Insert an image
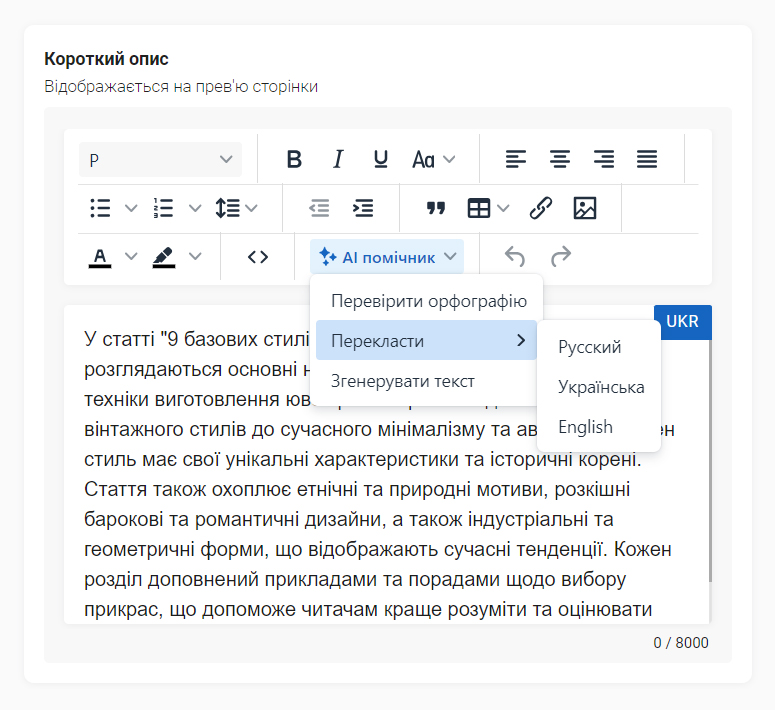This screenshot has width=775, height=710. coord(585,208)
